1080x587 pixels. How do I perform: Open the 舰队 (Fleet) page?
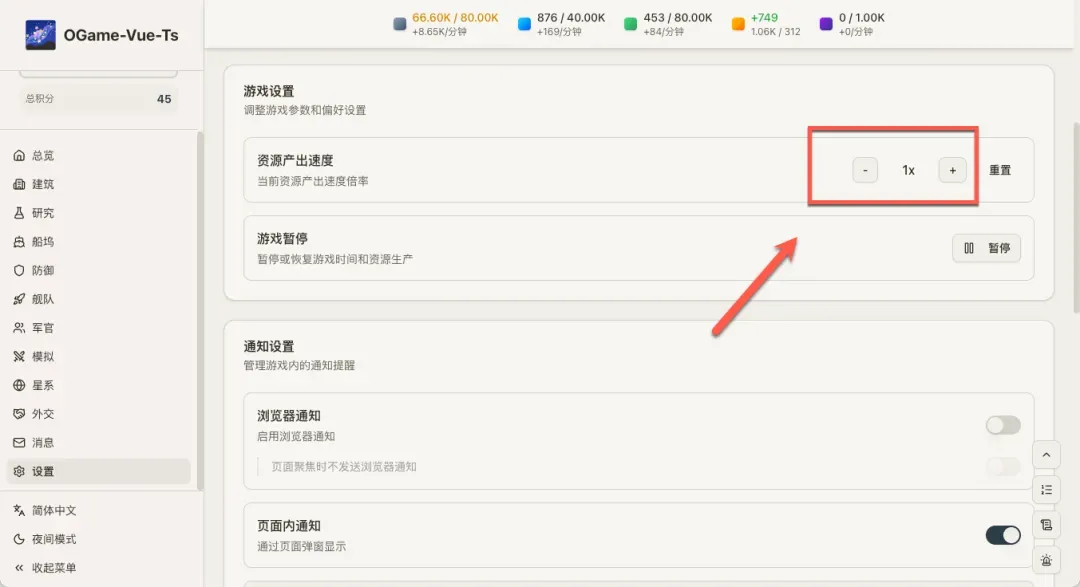pyautogui.click(x=42, y=299)
